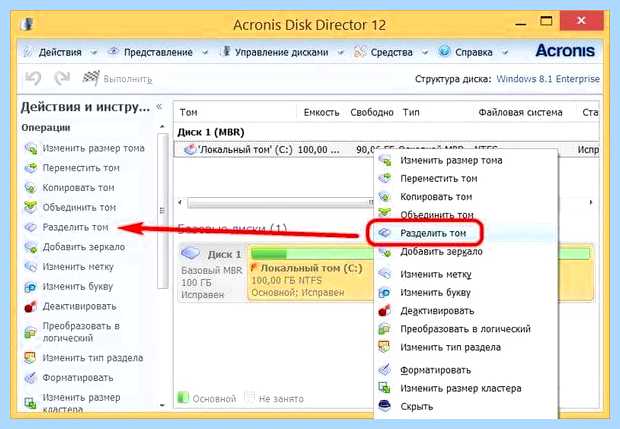Open the Средства menu dropdown
Image resolution: width=620 pixels, height=429 pixels.
(x=391, y=52)
